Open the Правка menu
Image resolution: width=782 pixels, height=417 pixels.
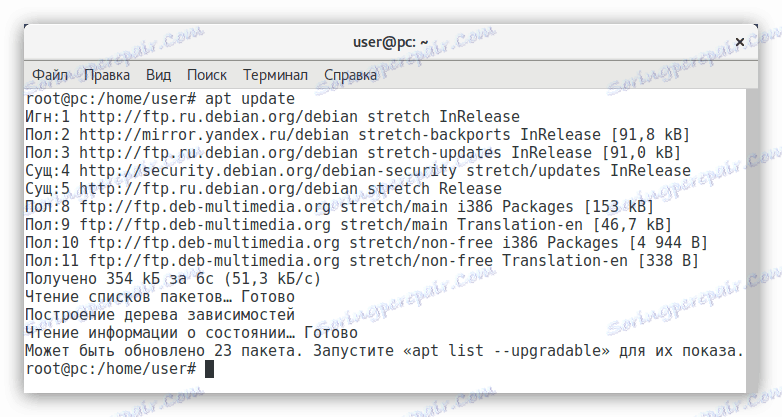pyautogui.click(x=107, y=75)
